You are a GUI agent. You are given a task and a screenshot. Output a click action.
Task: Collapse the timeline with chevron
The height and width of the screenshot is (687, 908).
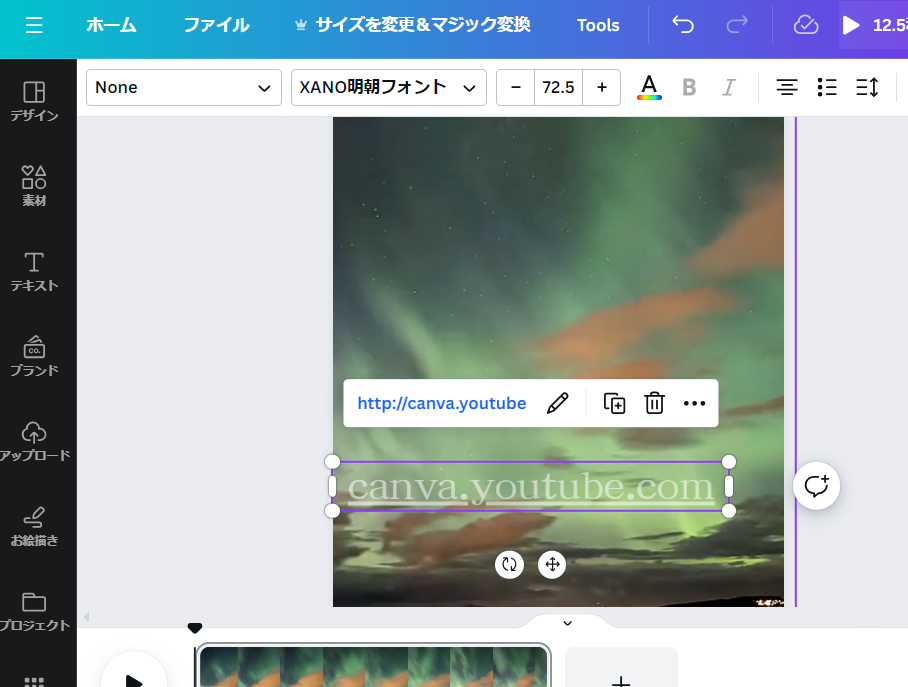coord(568,623)
